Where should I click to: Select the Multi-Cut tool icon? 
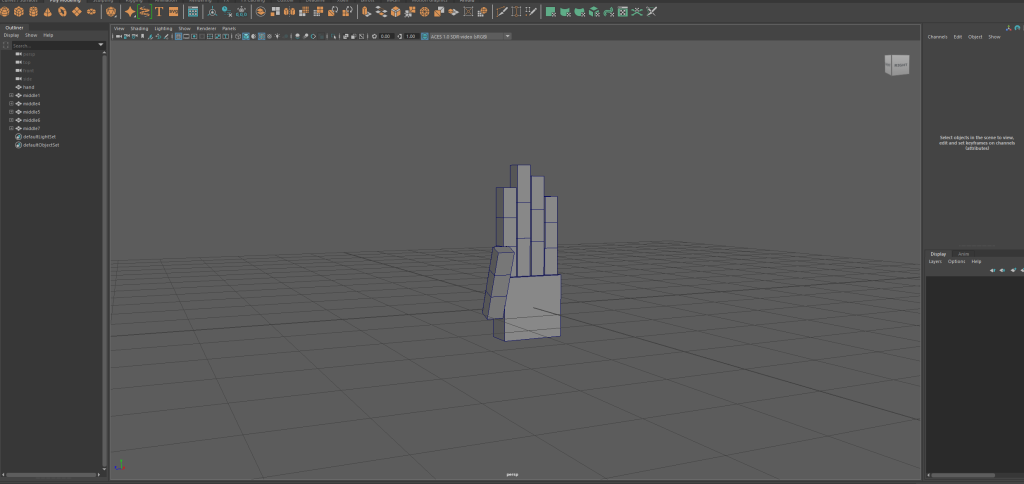click(x=502, y=12)
